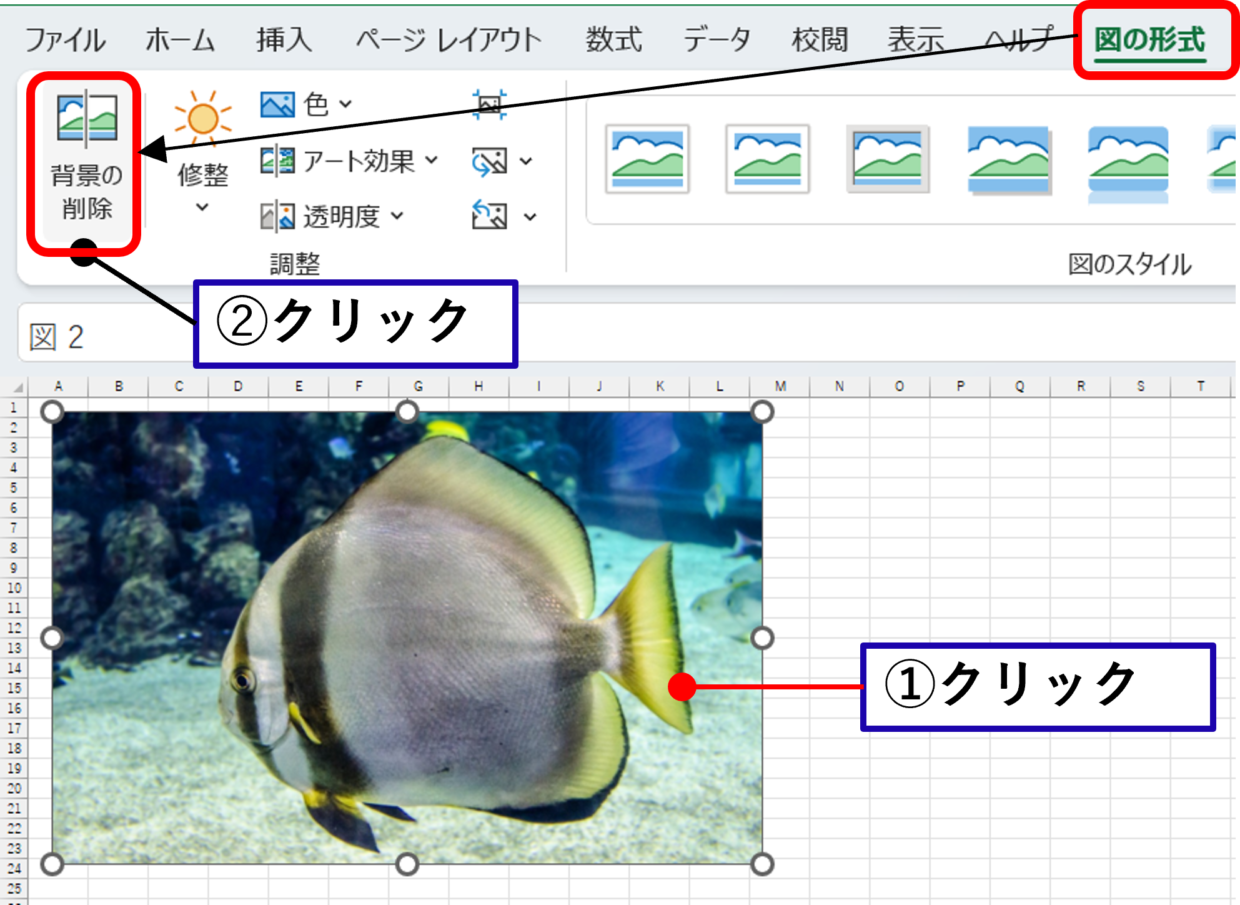Screen dimensions: 1240x905
Task: Open the ファイル menu
Action: [67, 40]
